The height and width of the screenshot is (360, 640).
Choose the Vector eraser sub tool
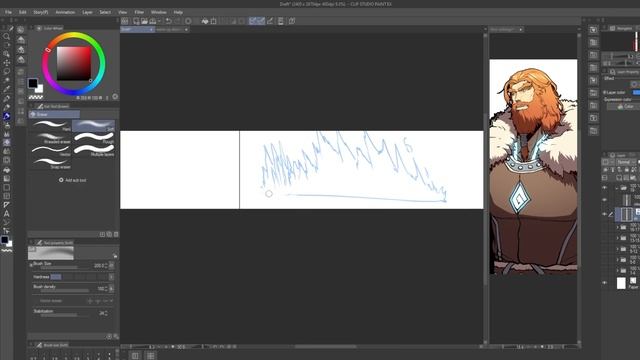(x=51, y=151)
